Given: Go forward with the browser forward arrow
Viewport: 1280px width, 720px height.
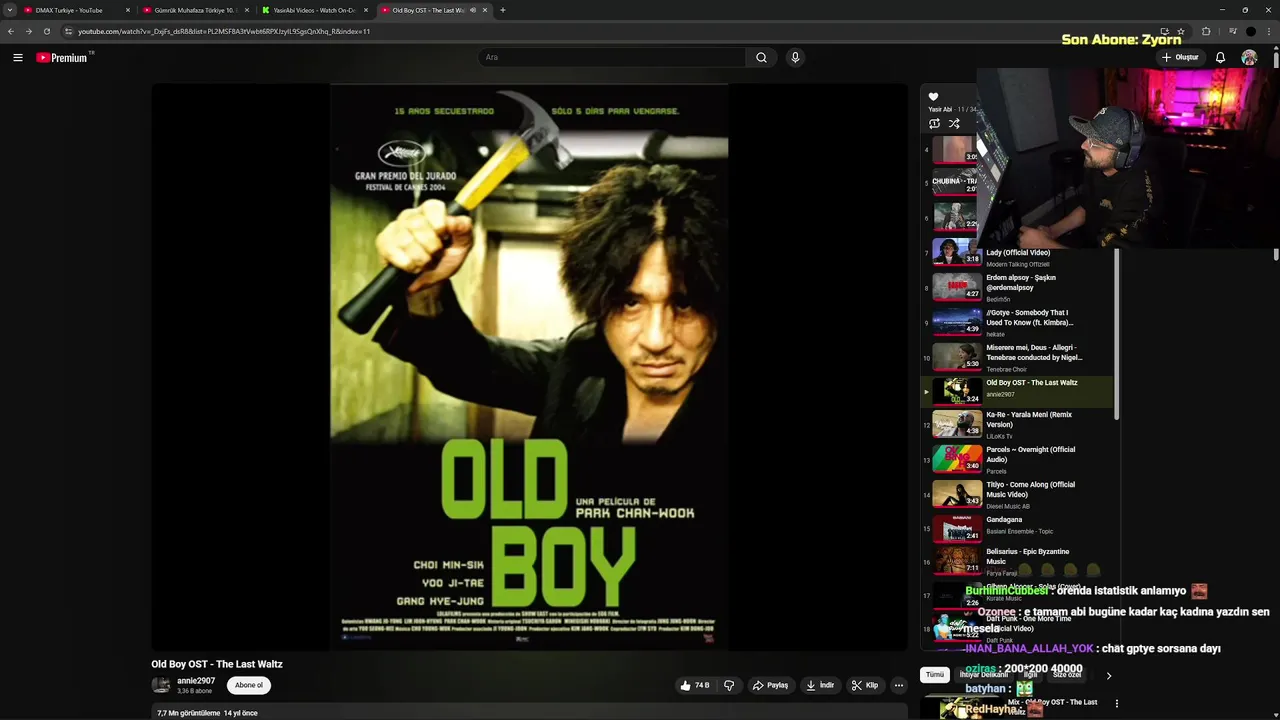Looking at the screenshot, I should coord(28,31).
